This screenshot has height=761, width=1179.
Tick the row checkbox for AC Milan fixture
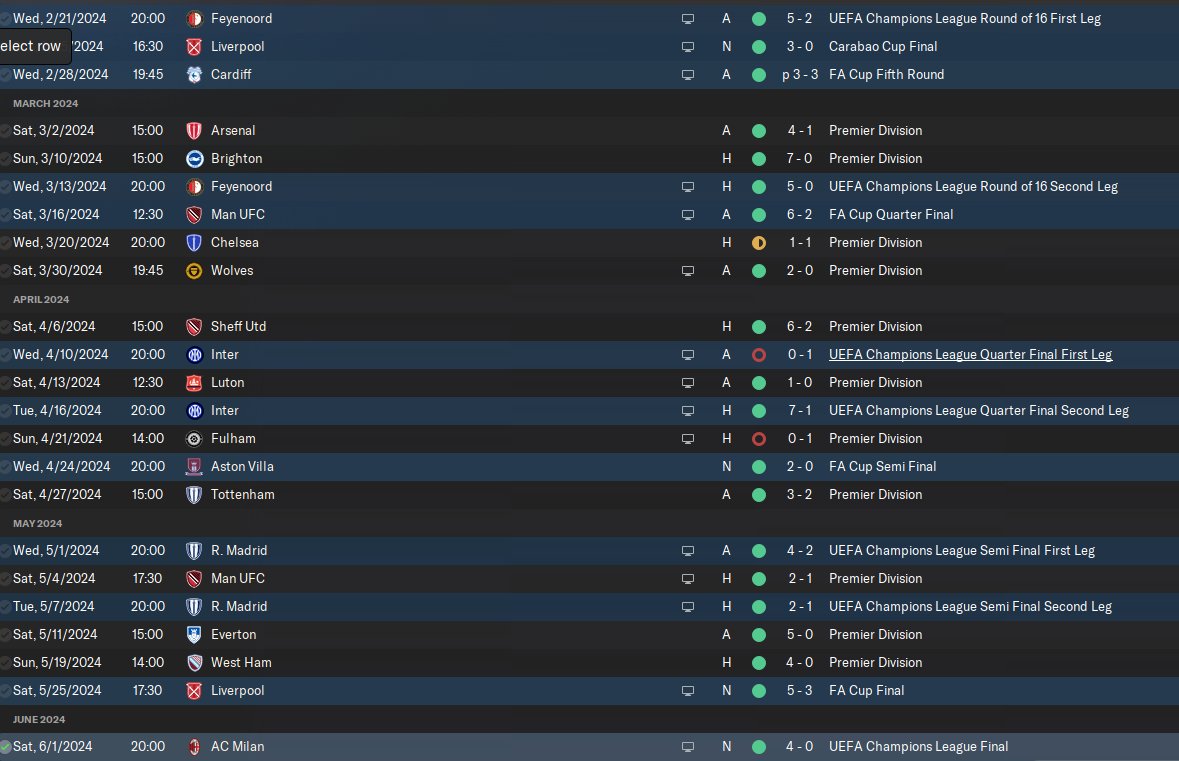[6, 746]
